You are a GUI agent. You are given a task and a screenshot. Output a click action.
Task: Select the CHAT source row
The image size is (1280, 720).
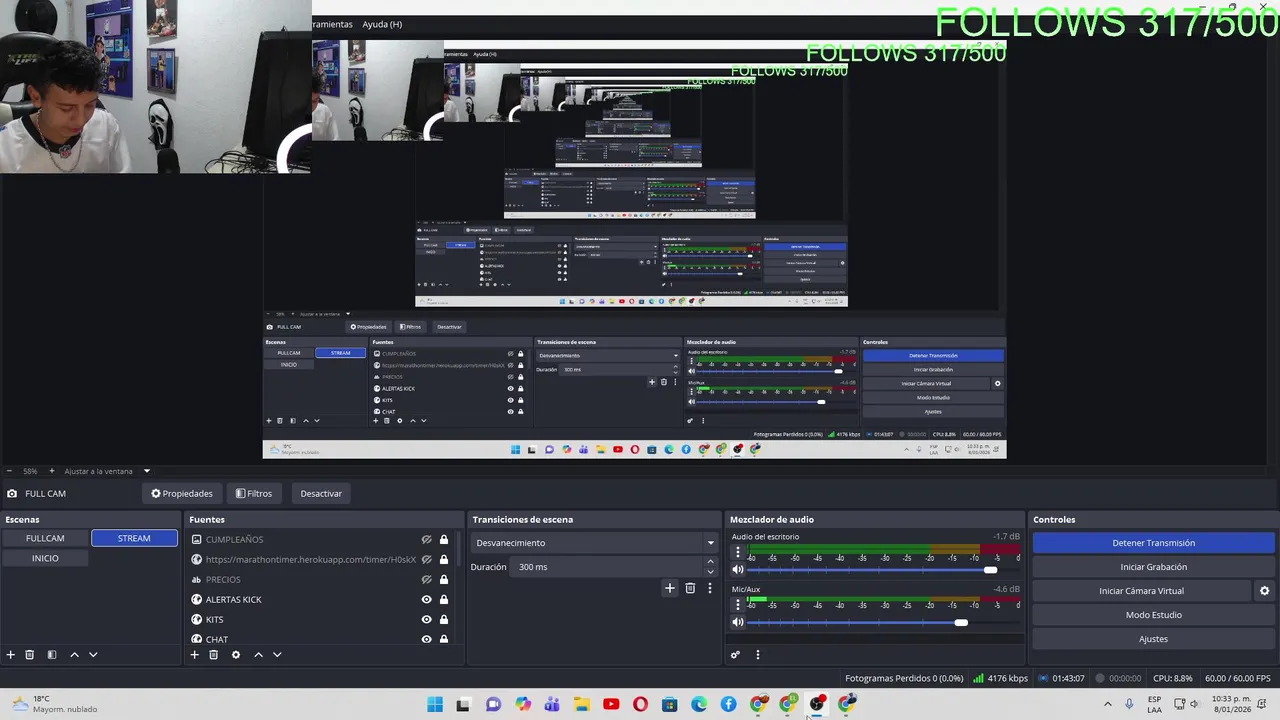coord(320,639)
